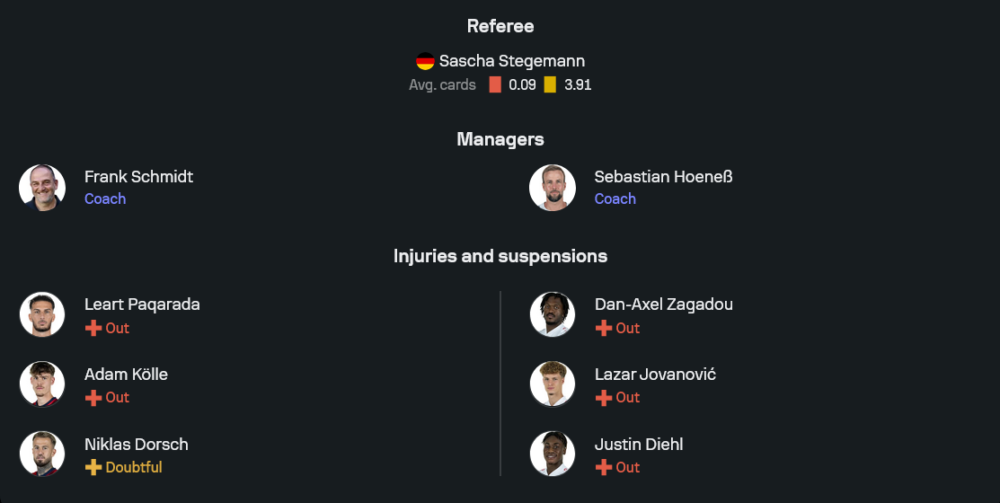
Task: Click the Coach label under Frank Schmidt
Action: (x=105, y=199)
